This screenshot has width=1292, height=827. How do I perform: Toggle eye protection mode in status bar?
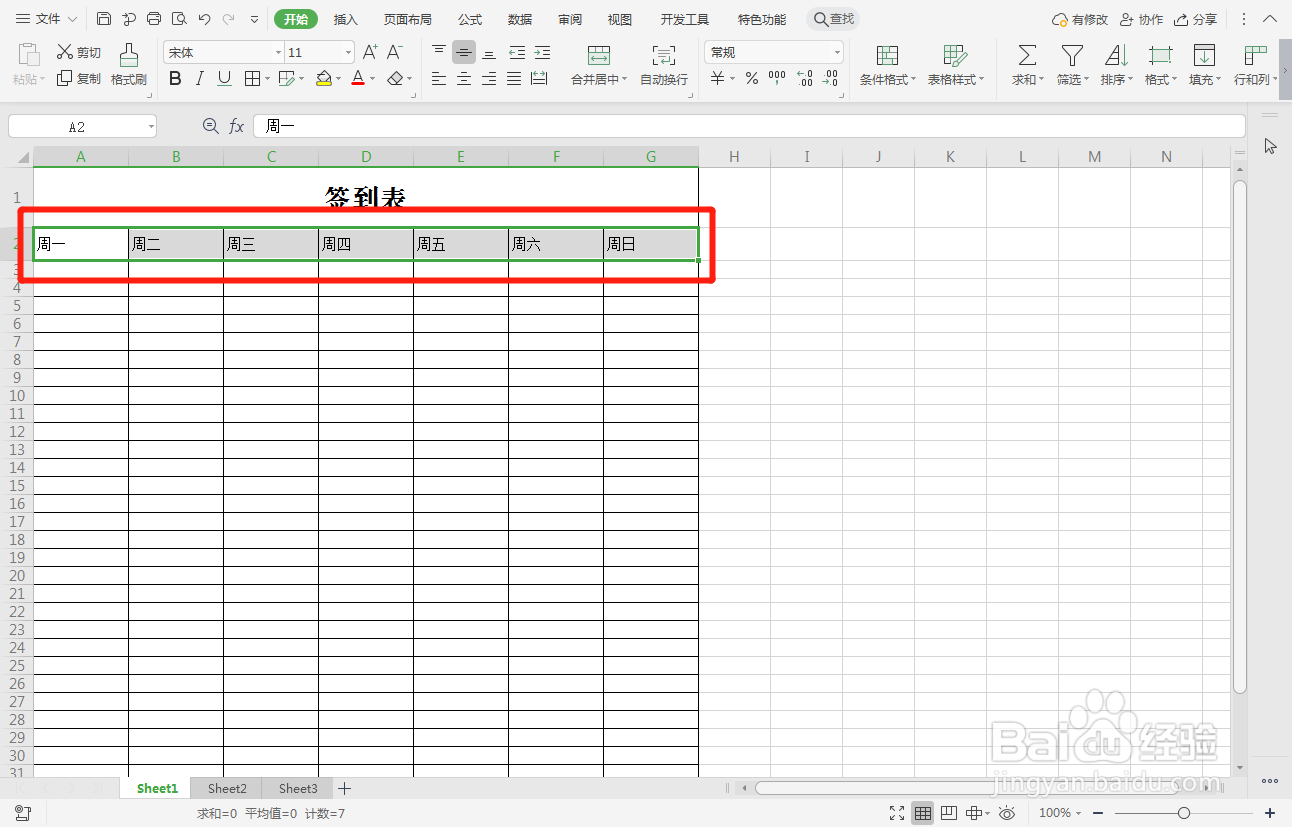1007,813
